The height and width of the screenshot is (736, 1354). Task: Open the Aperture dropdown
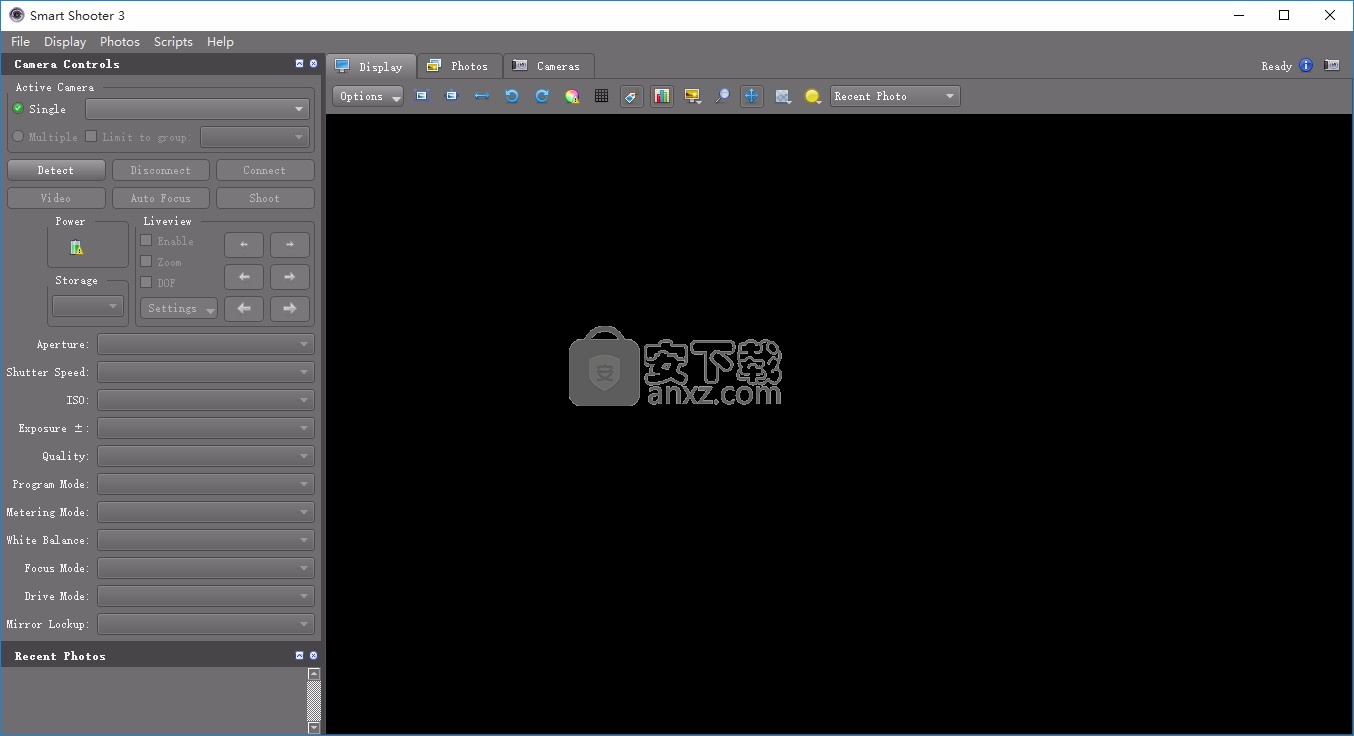coord(206,344)
